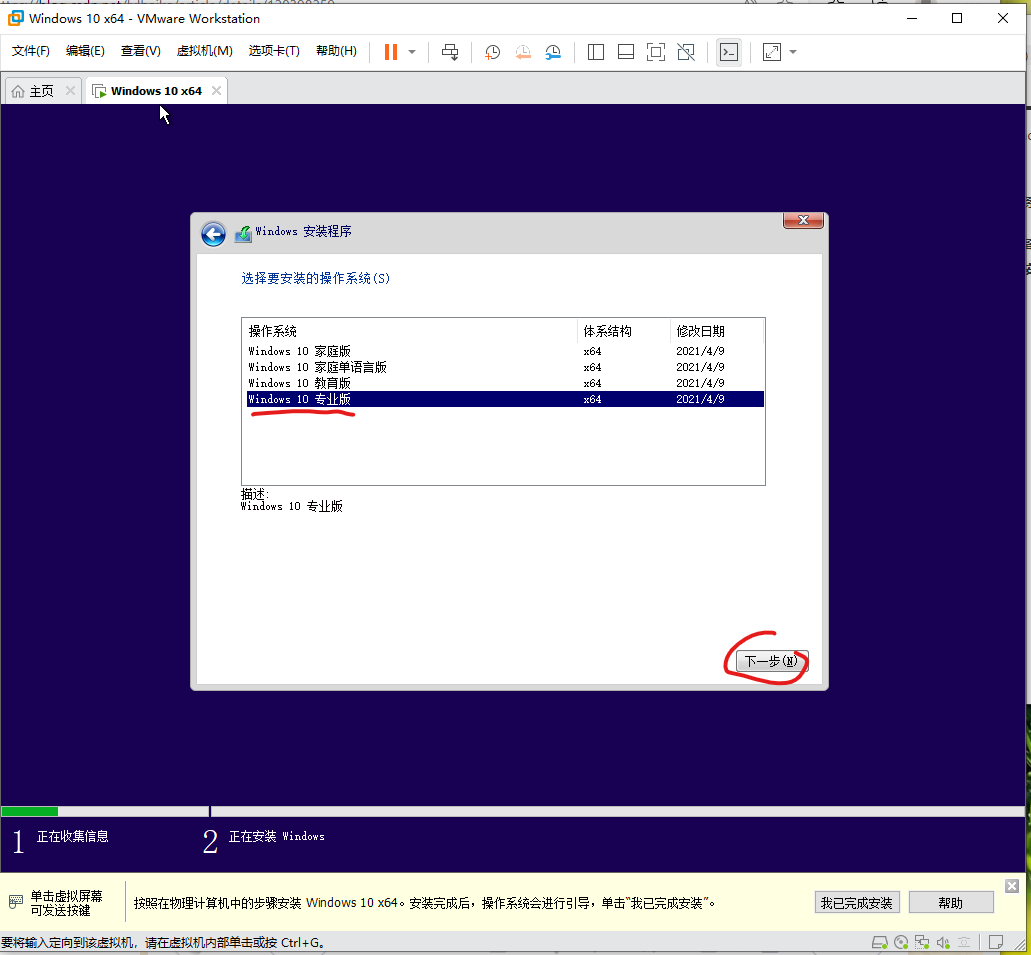Close the Windows 安装程序 dialog
This screenshot has width=1031, height=955.
pyautogui.click(x=803, y=220)
